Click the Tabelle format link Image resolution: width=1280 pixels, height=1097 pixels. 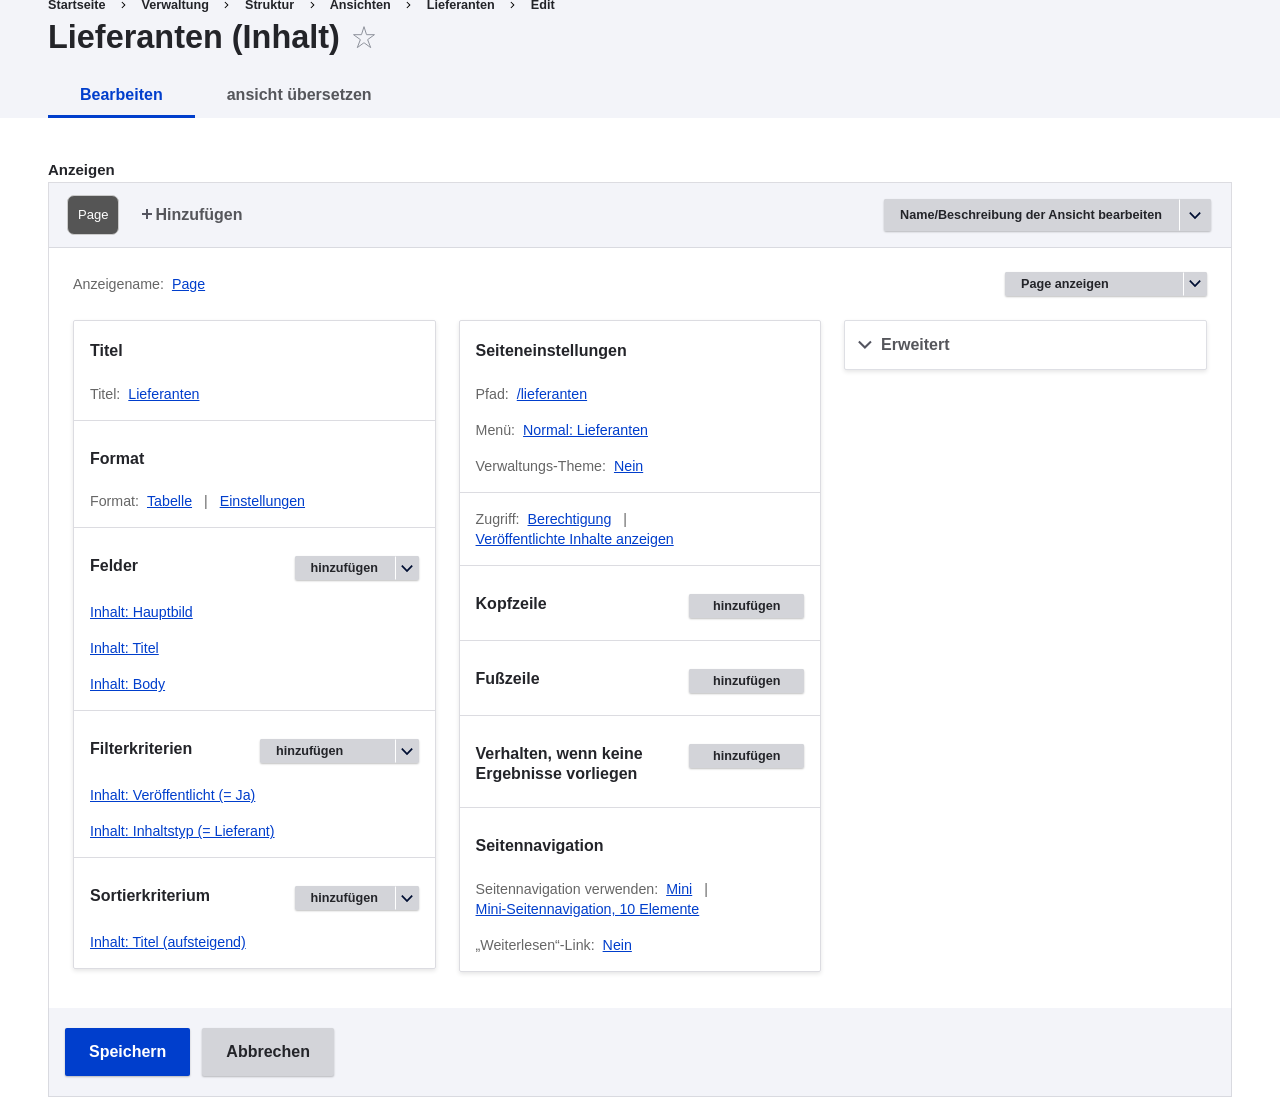pyautogui.click(x=169, y=501)
